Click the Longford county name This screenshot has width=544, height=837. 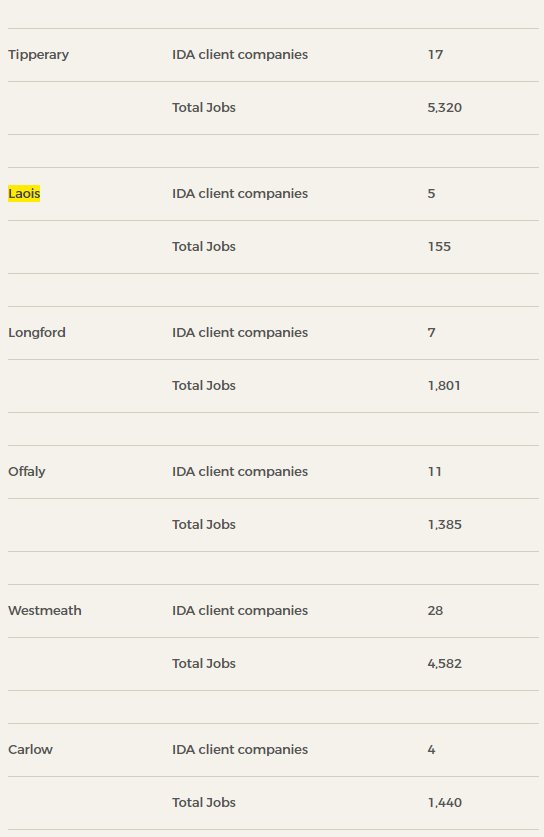point(37,333)
